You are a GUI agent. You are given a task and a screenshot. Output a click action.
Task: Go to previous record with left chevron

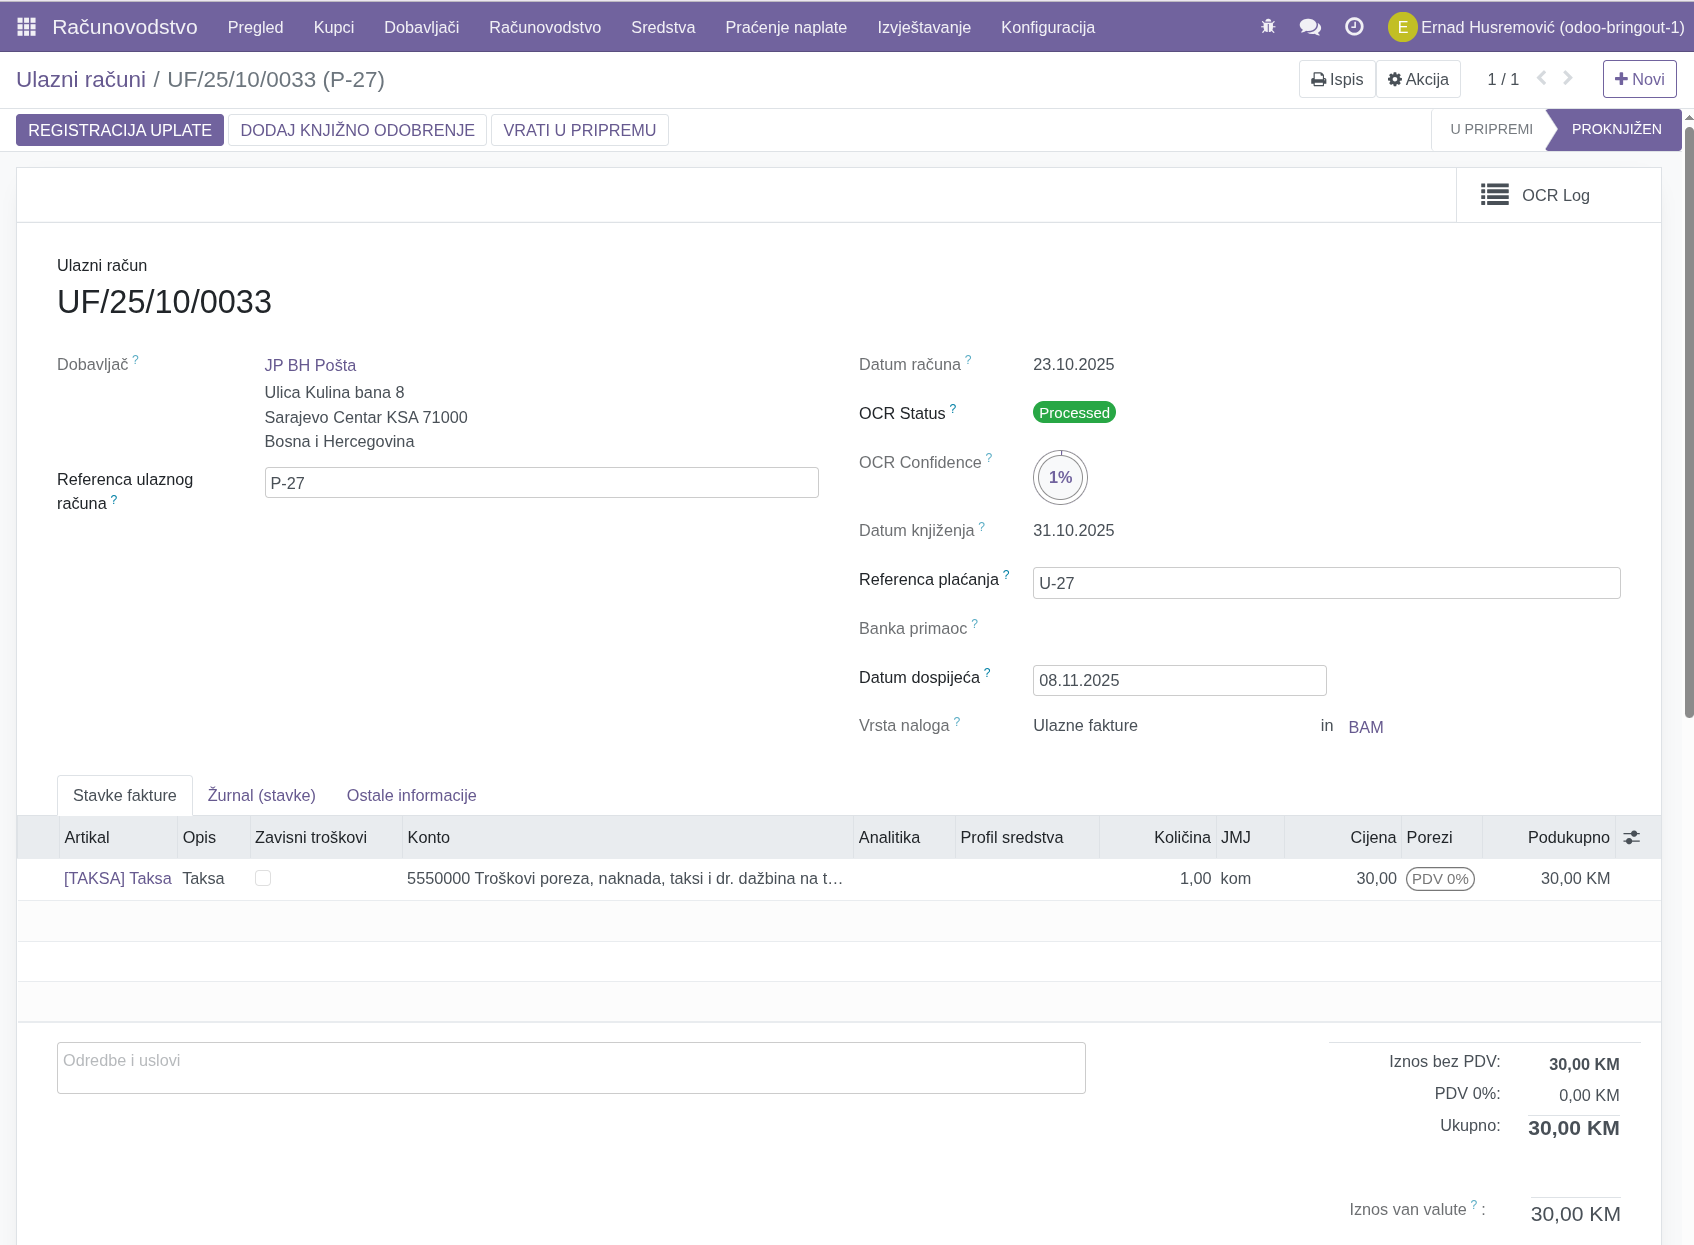(x=1541, y=77)
